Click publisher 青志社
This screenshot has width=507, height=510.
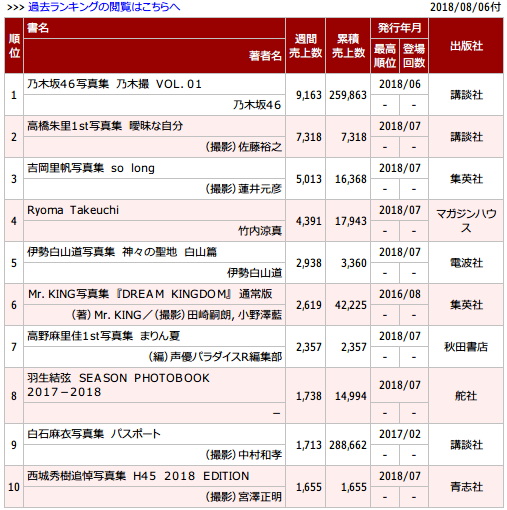(x=466, y=487)
